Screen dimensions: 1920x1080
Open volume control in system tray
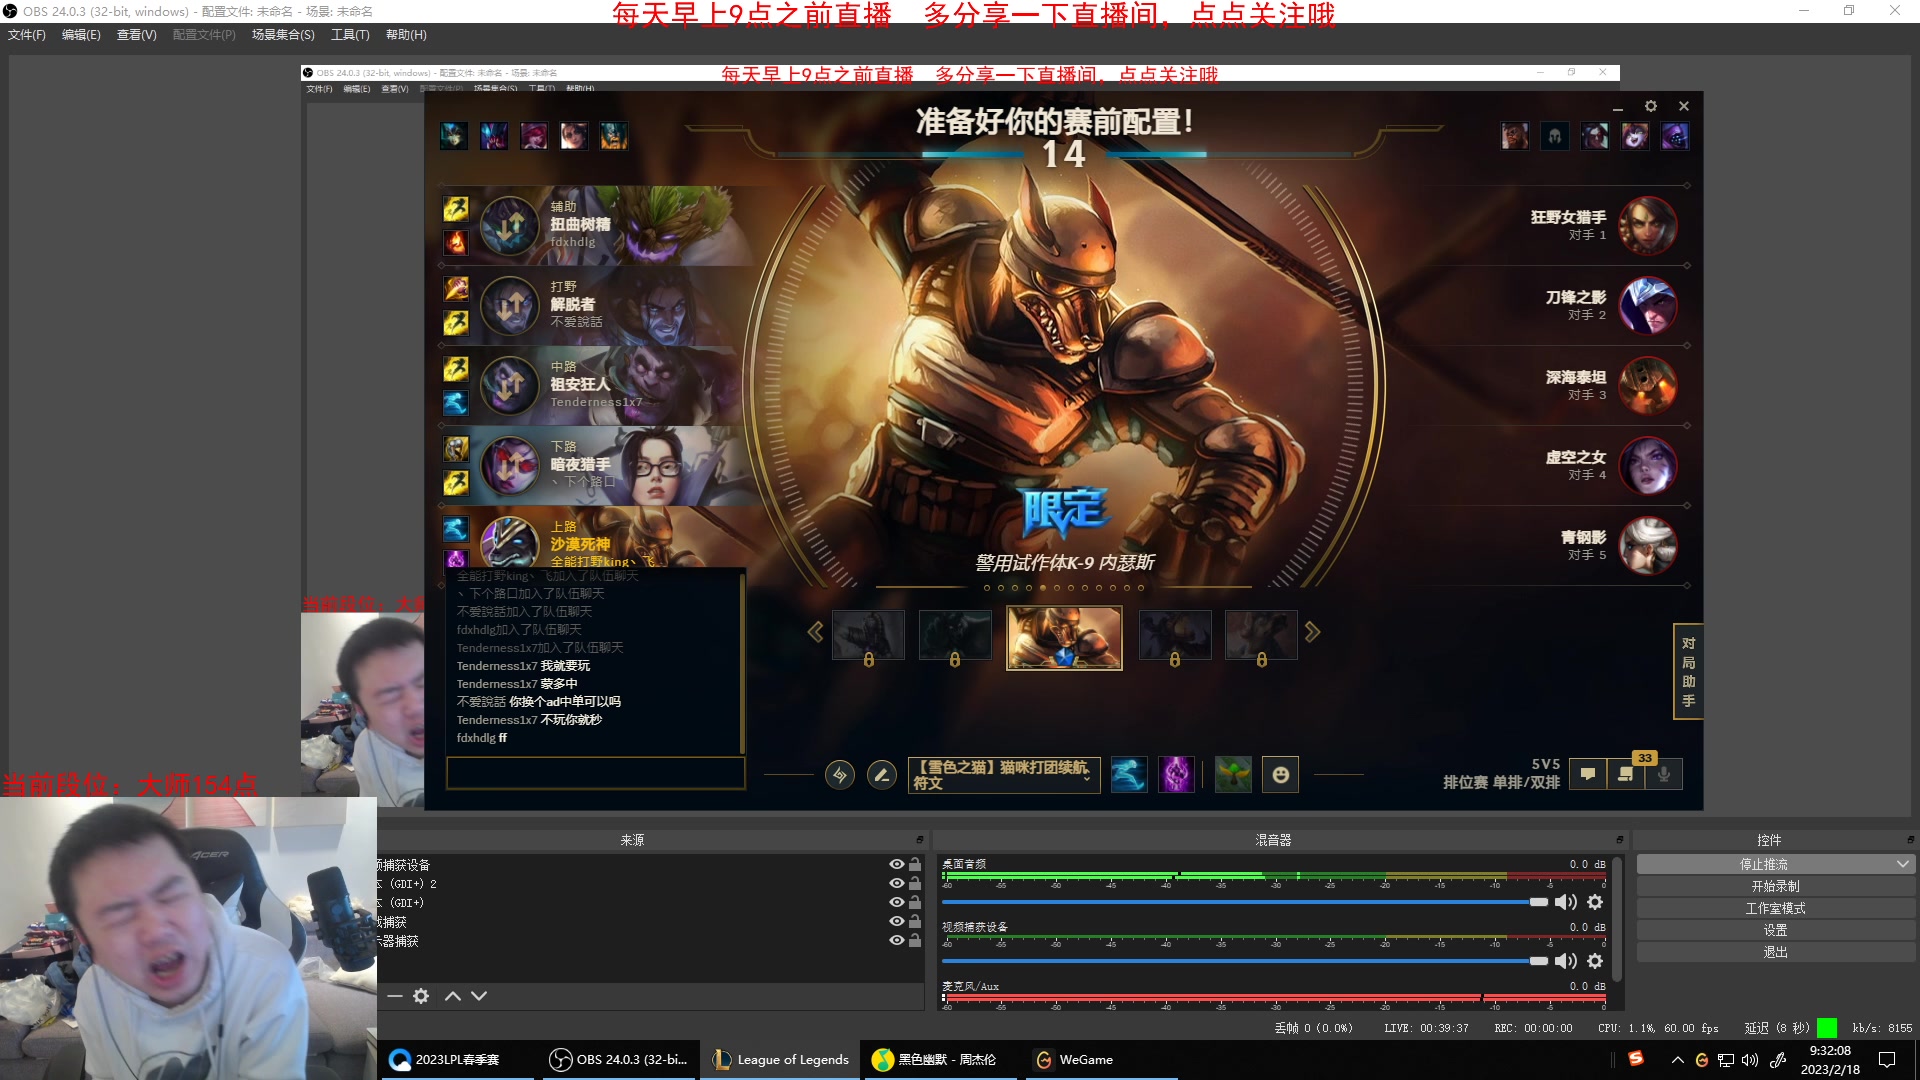(1750, 1060)
